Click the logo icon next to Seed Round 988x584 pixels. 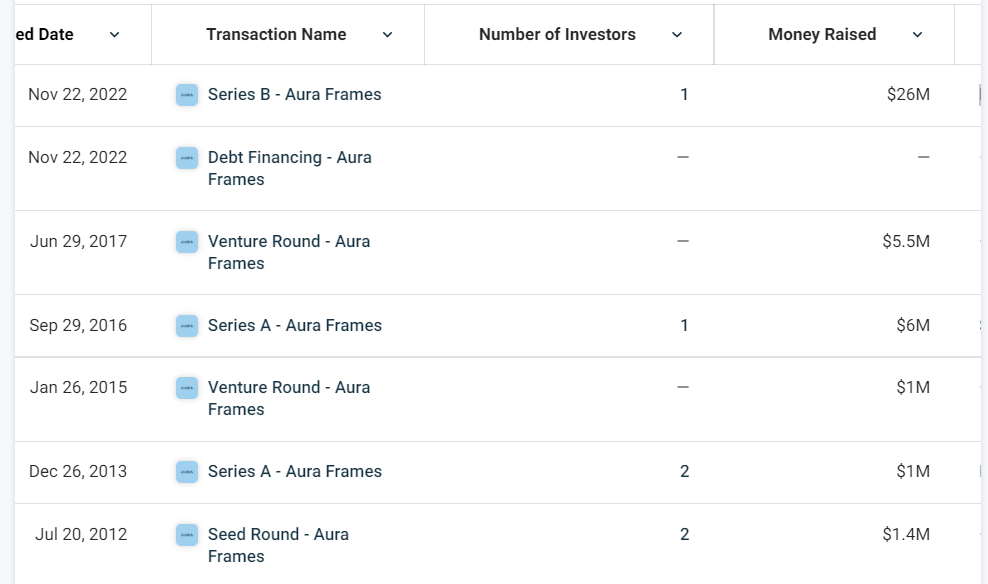(x=187, y=535)
